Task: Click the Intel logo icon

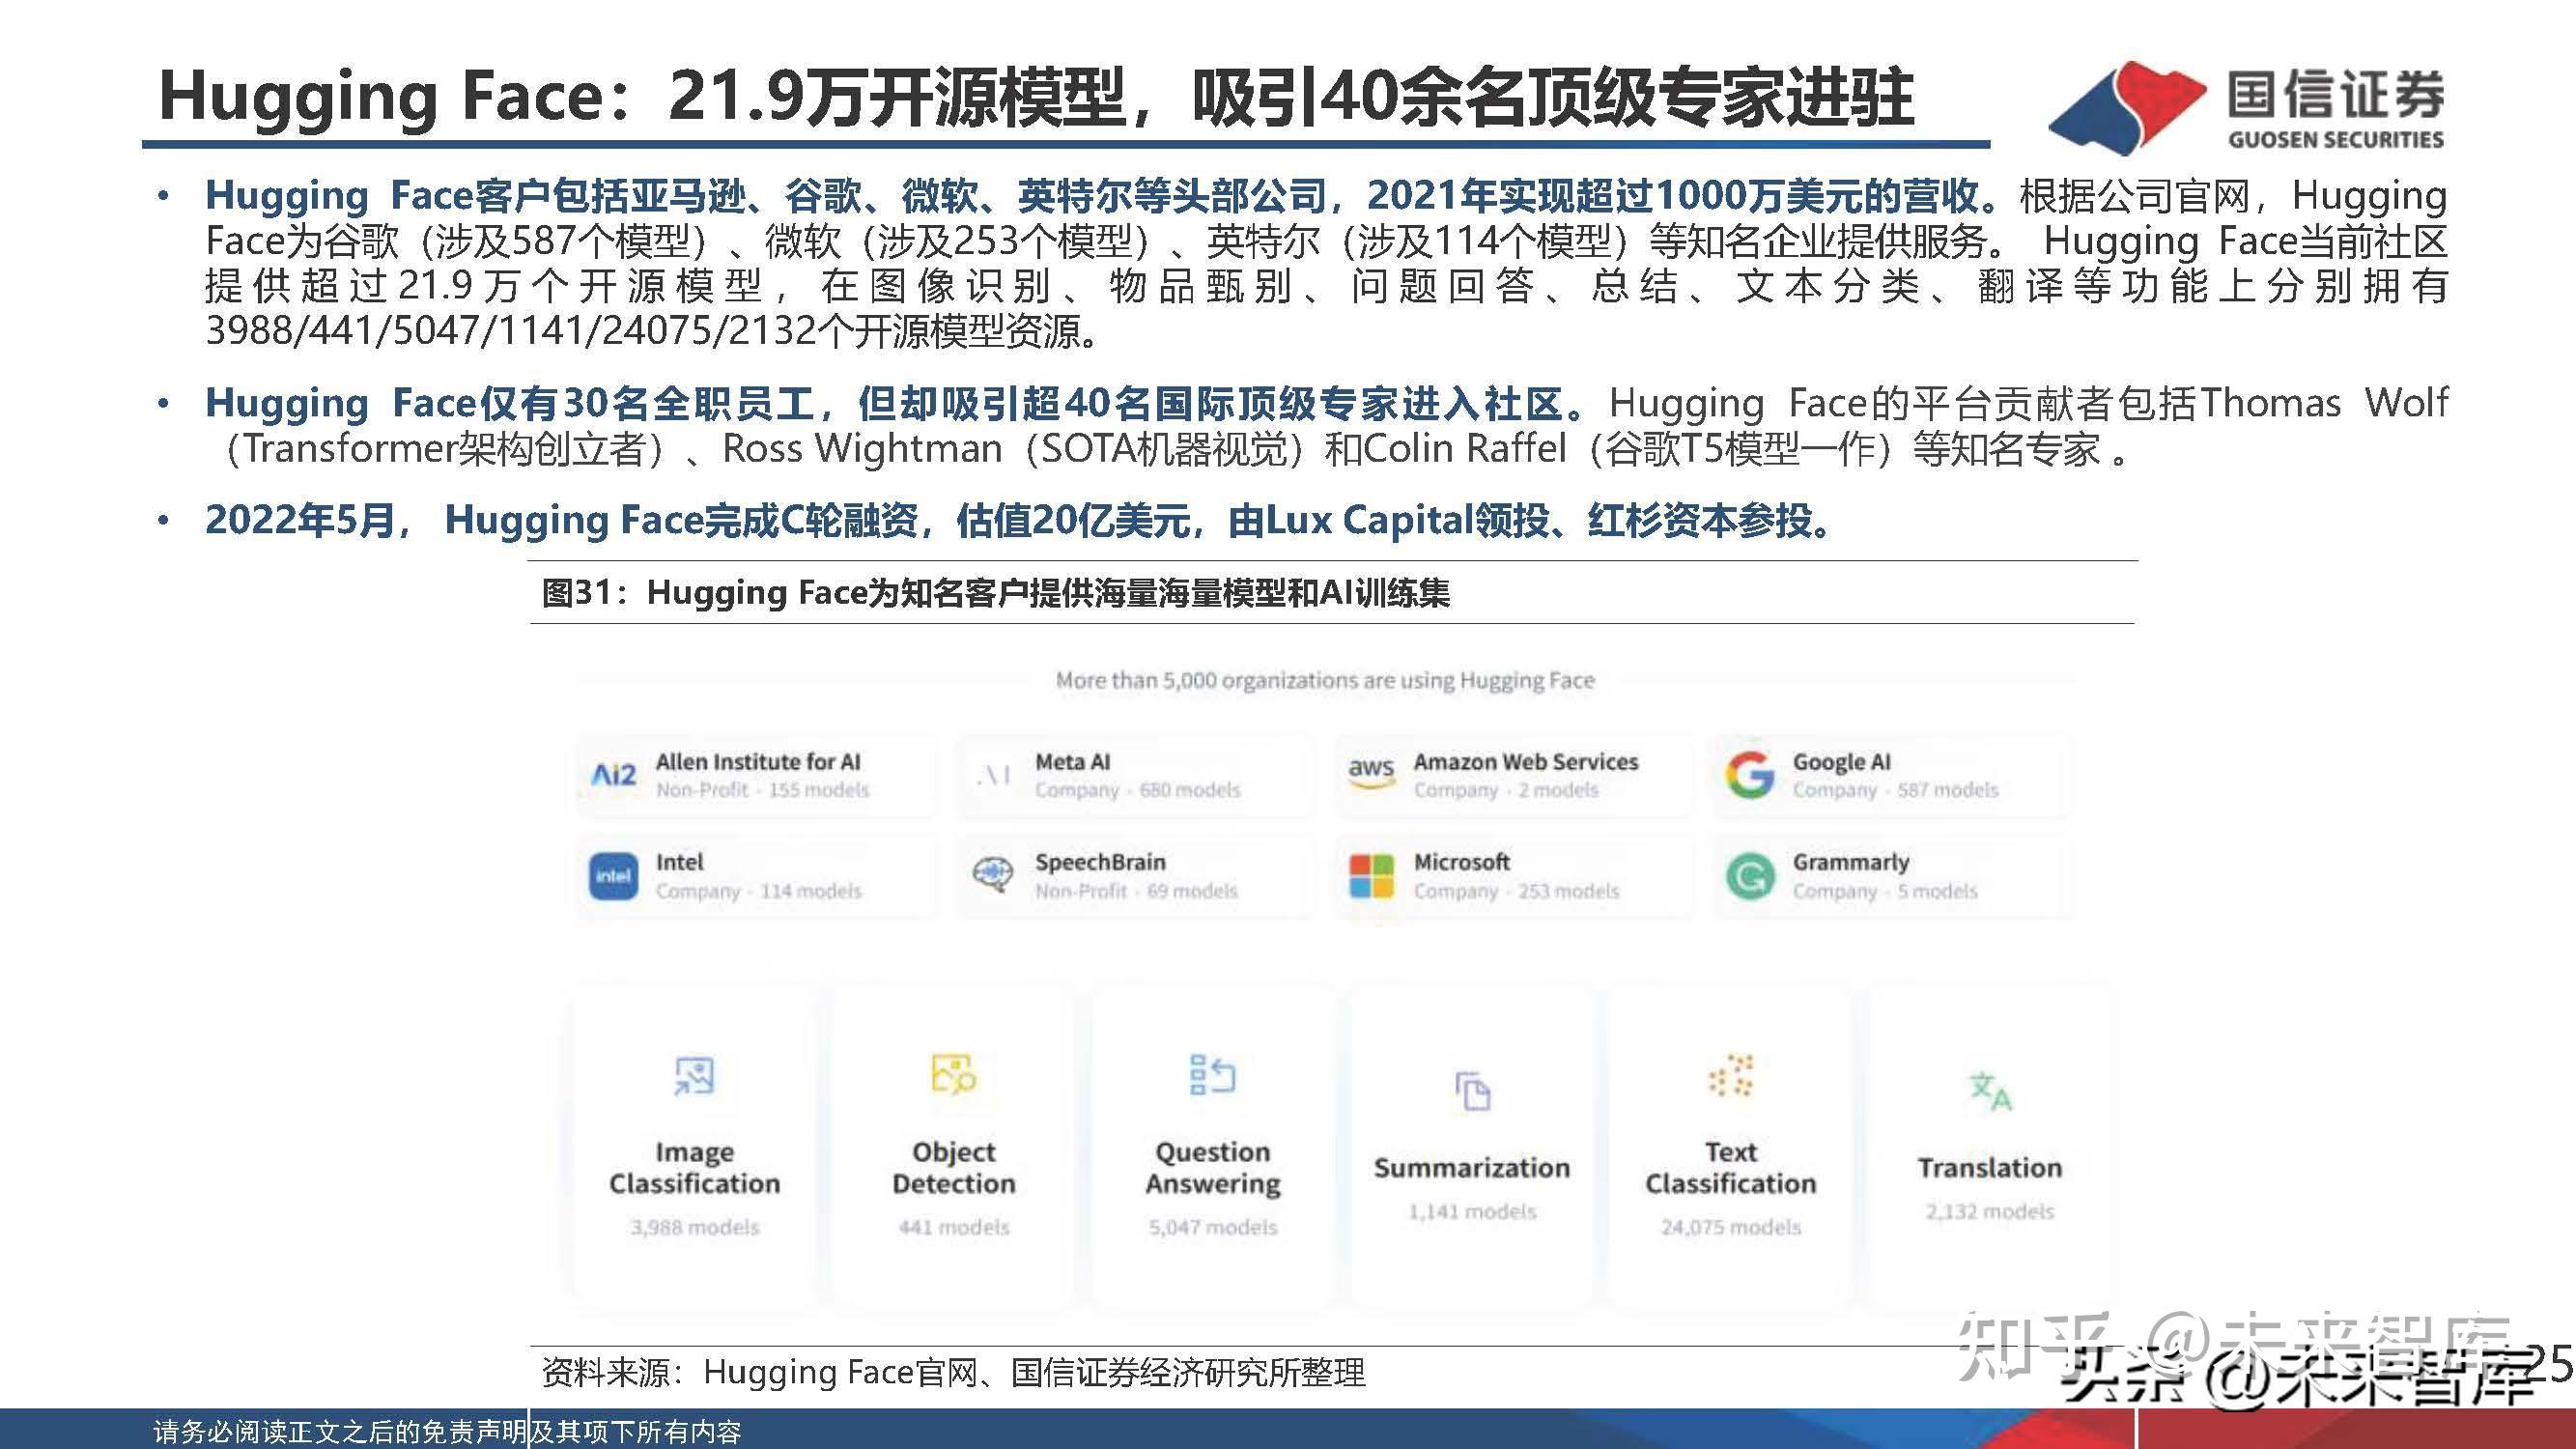Action: pos(613,876)
